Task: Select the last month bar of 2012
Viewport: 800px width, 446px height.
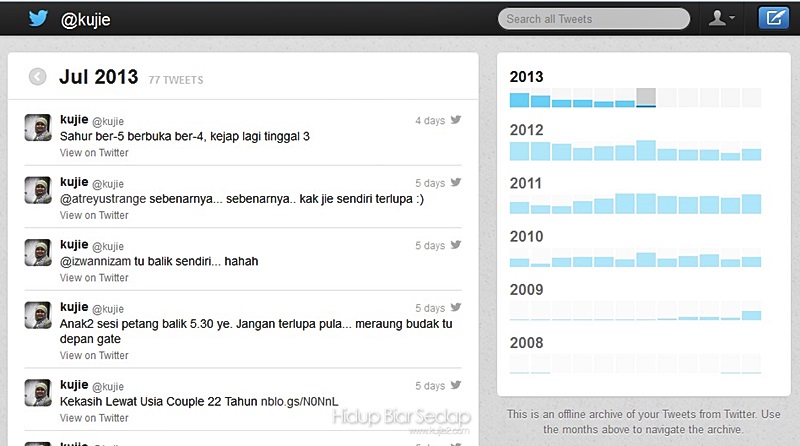Action: pos(751,153)
